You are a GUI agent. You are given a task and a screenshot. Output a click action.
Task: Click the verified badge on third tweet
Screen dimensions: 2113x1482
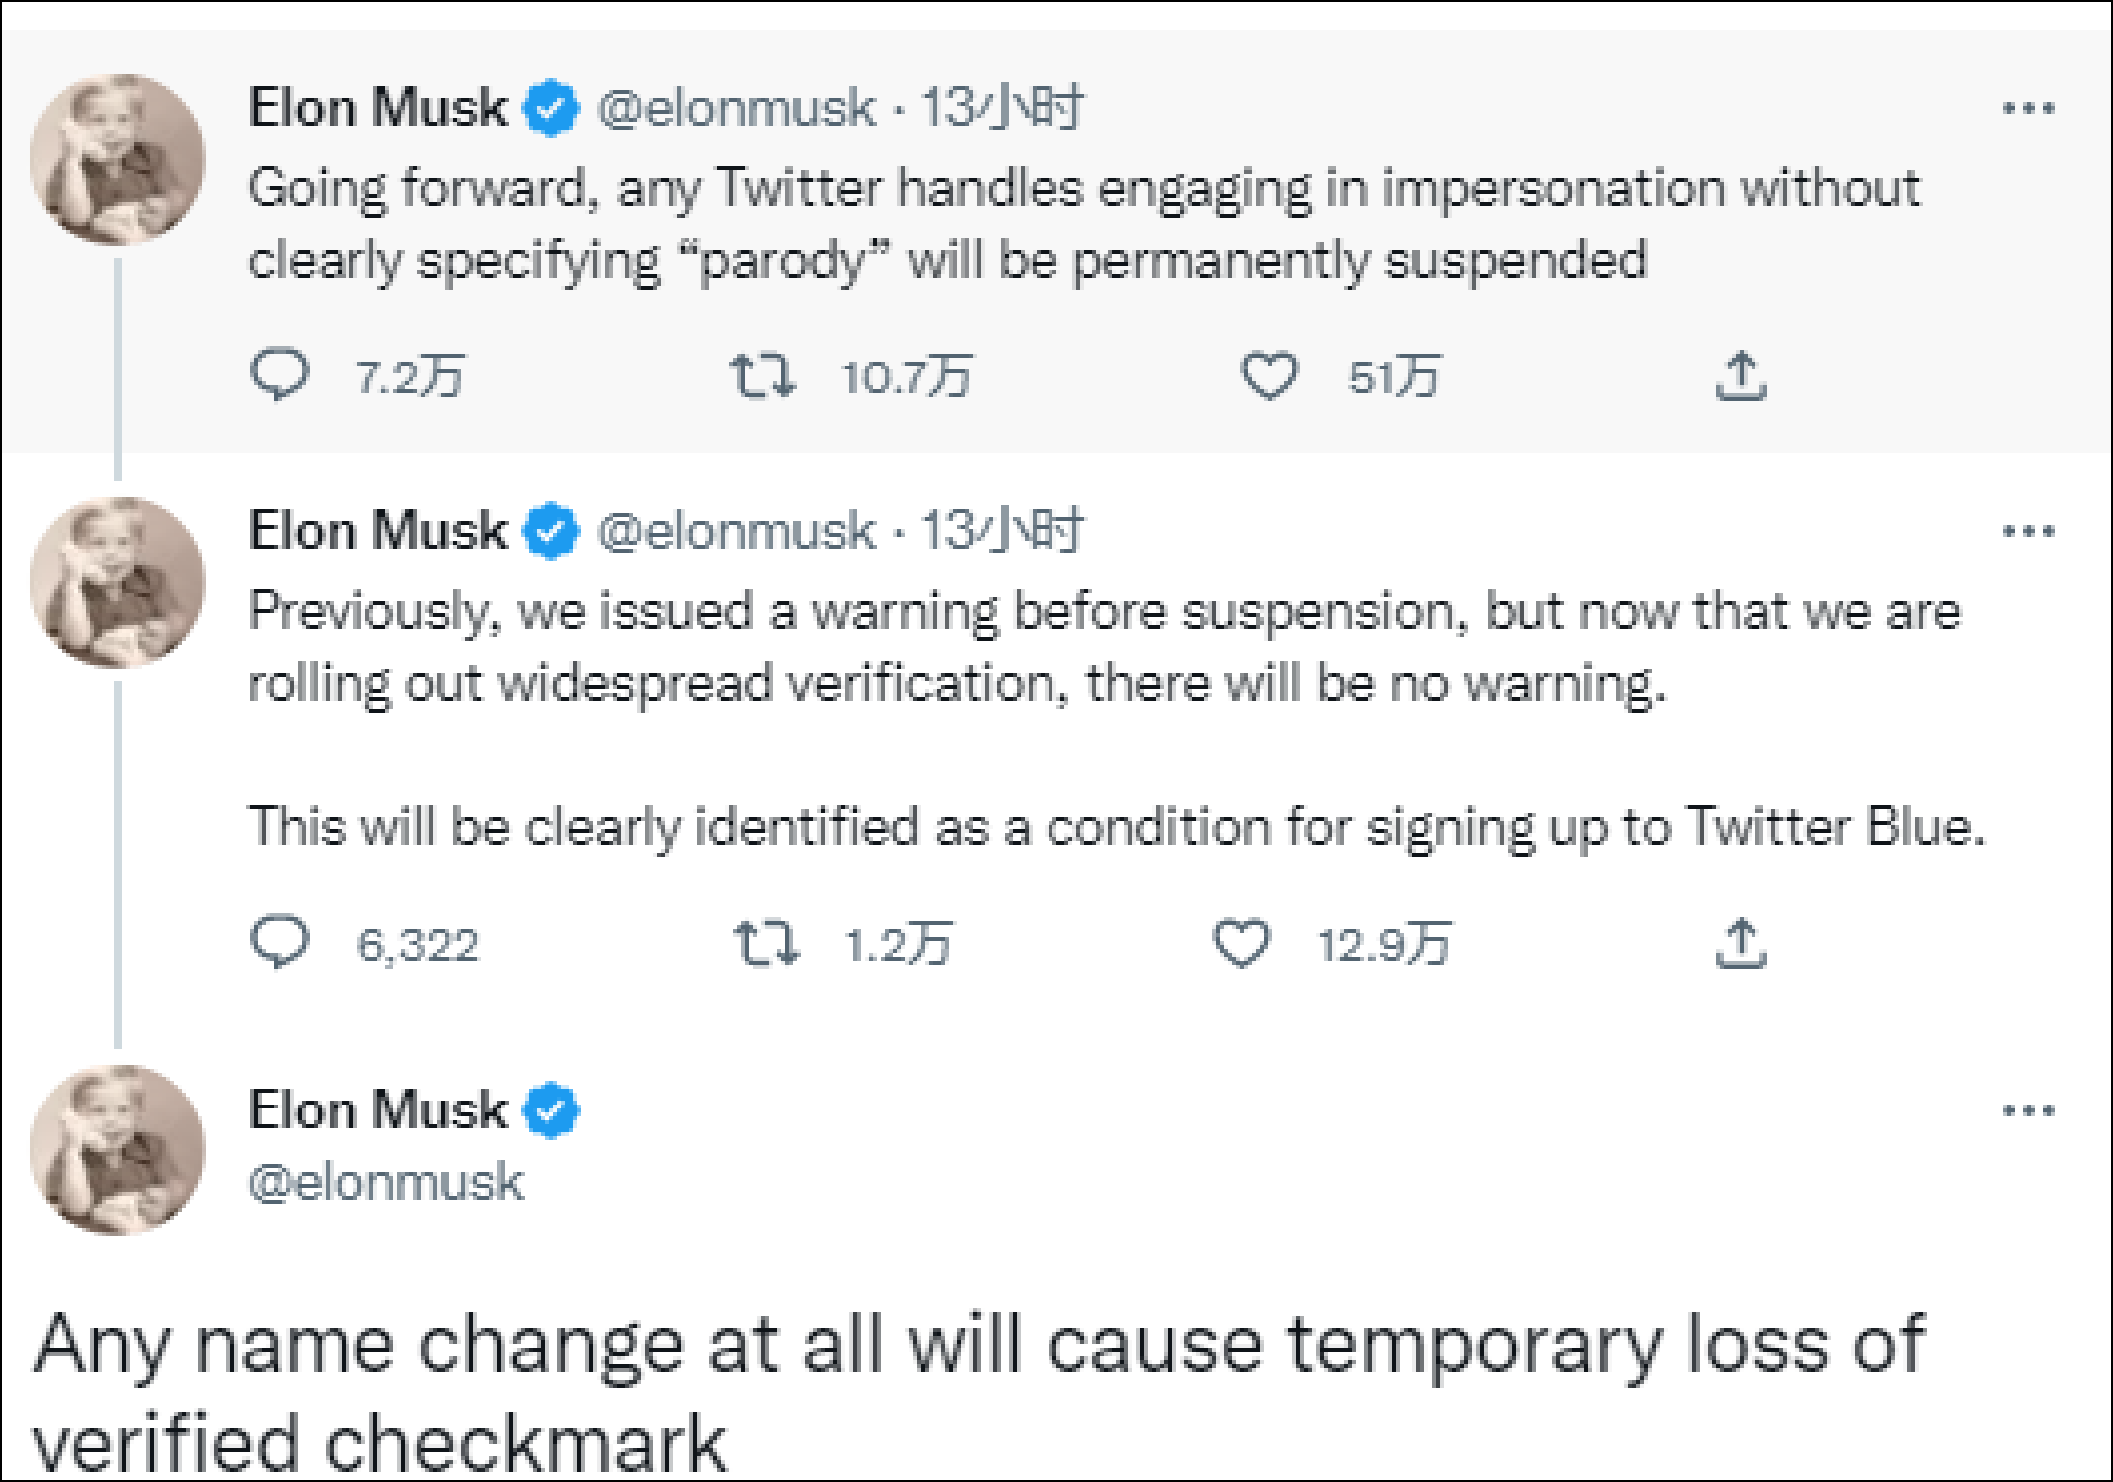pos(553,1111)
